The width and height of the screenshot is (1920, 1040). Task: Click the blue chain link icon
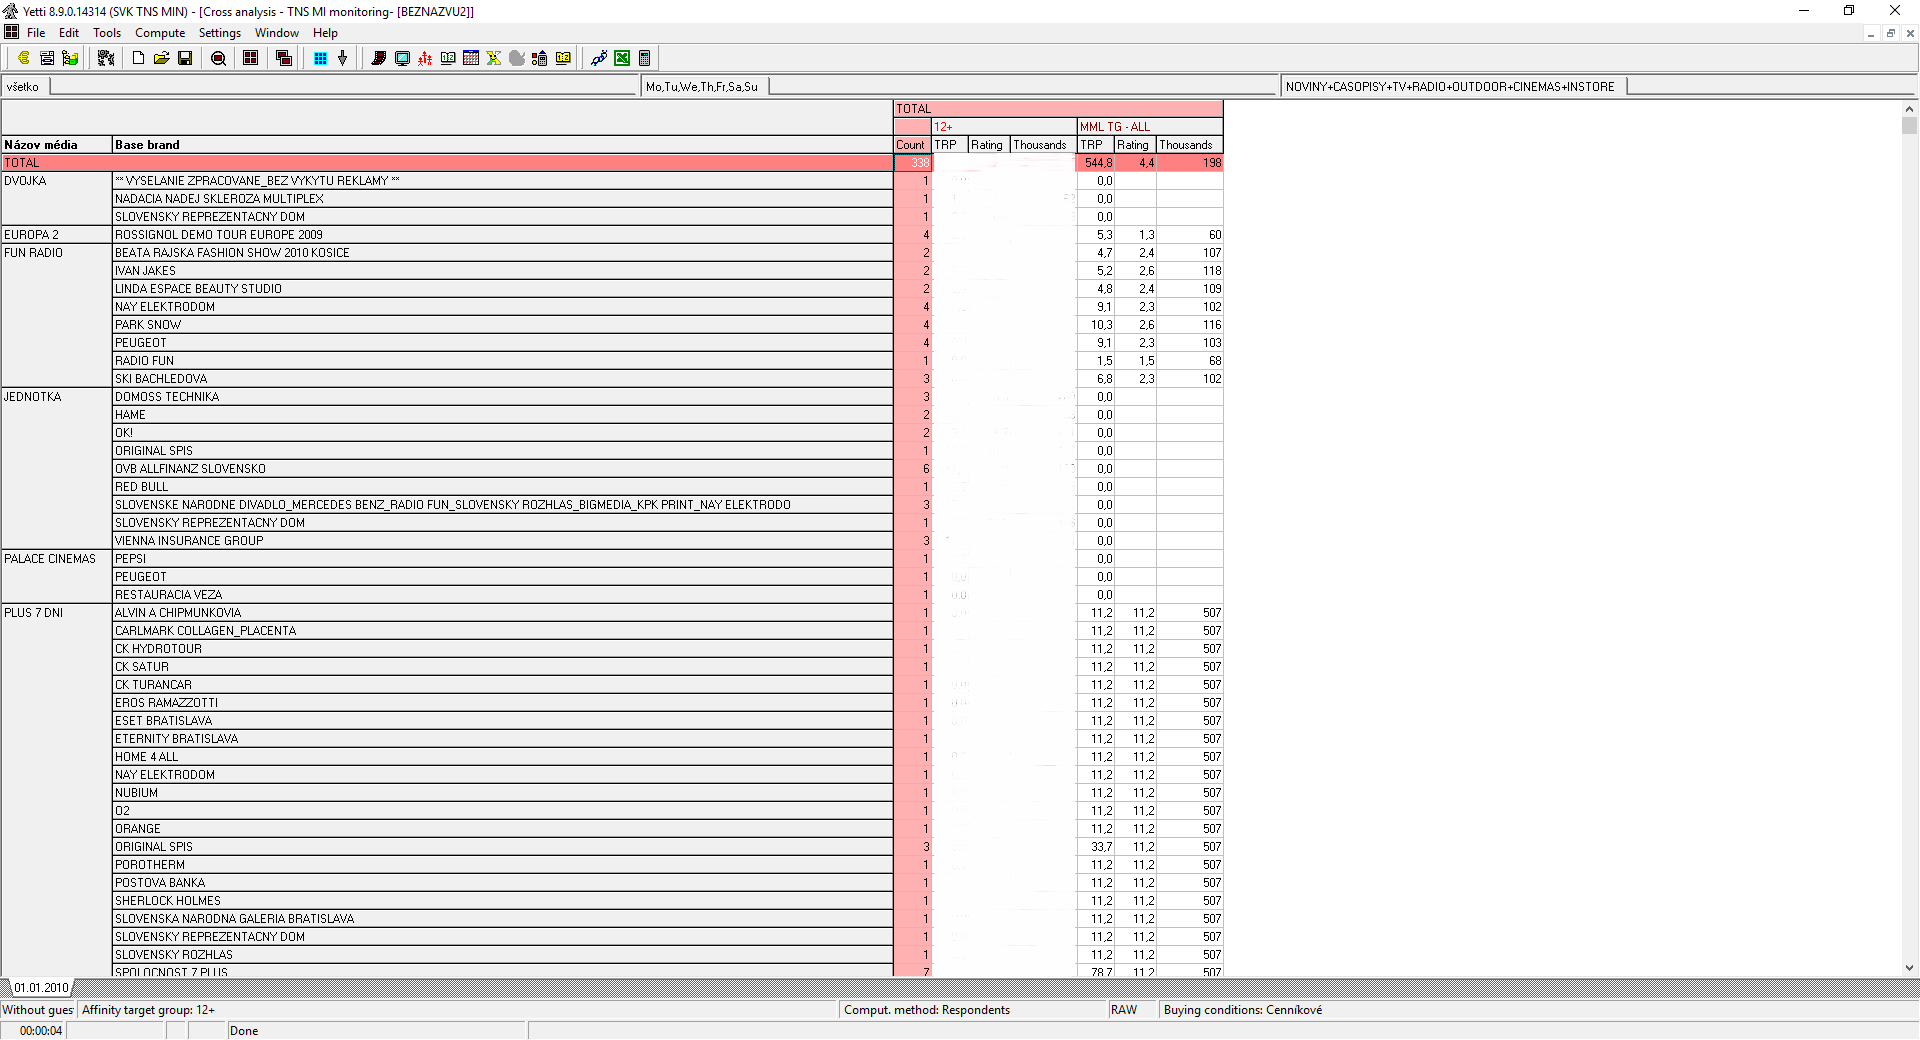pos(599,58)
